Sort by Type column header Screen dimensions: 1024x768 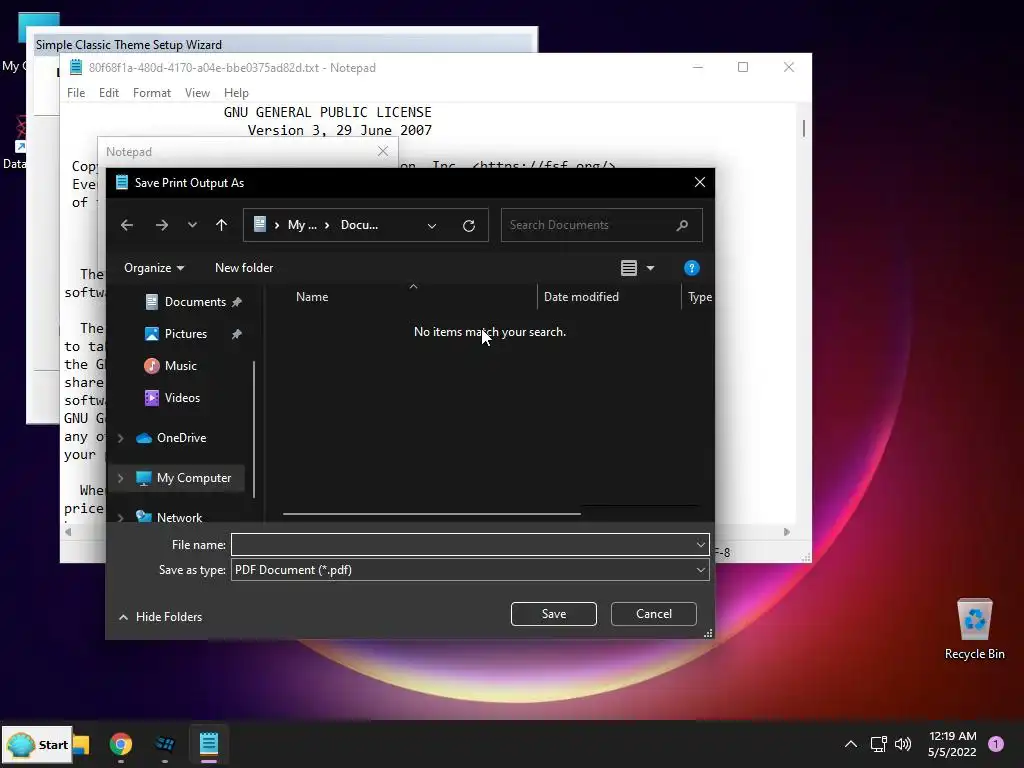tap(700, 297)
